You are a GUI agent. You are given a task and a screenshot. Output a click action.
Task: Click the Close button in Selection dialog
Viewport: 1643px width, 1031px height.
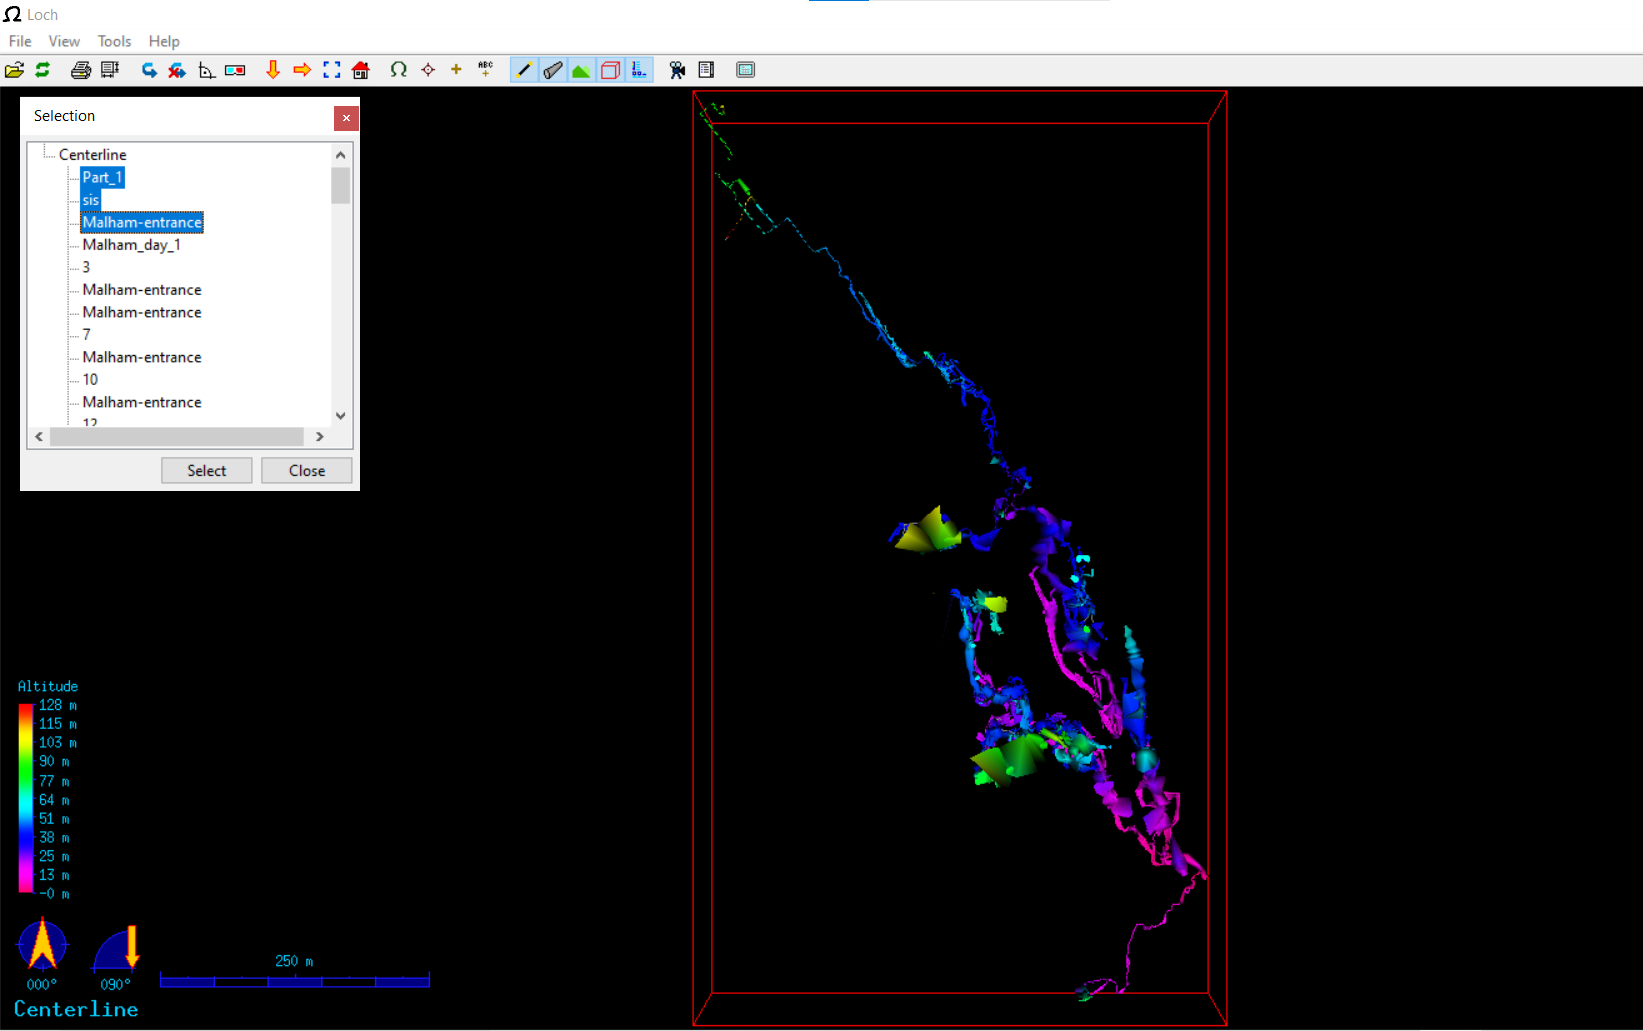(307, 471)
